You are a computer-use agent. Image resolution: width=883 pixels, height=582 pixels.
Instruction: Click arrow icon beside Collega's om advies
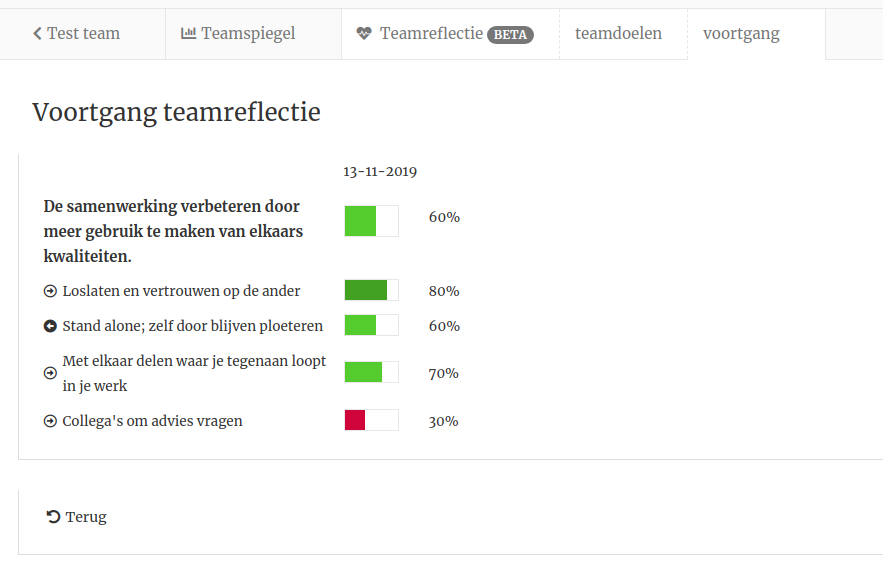click(x=50, y=421)
